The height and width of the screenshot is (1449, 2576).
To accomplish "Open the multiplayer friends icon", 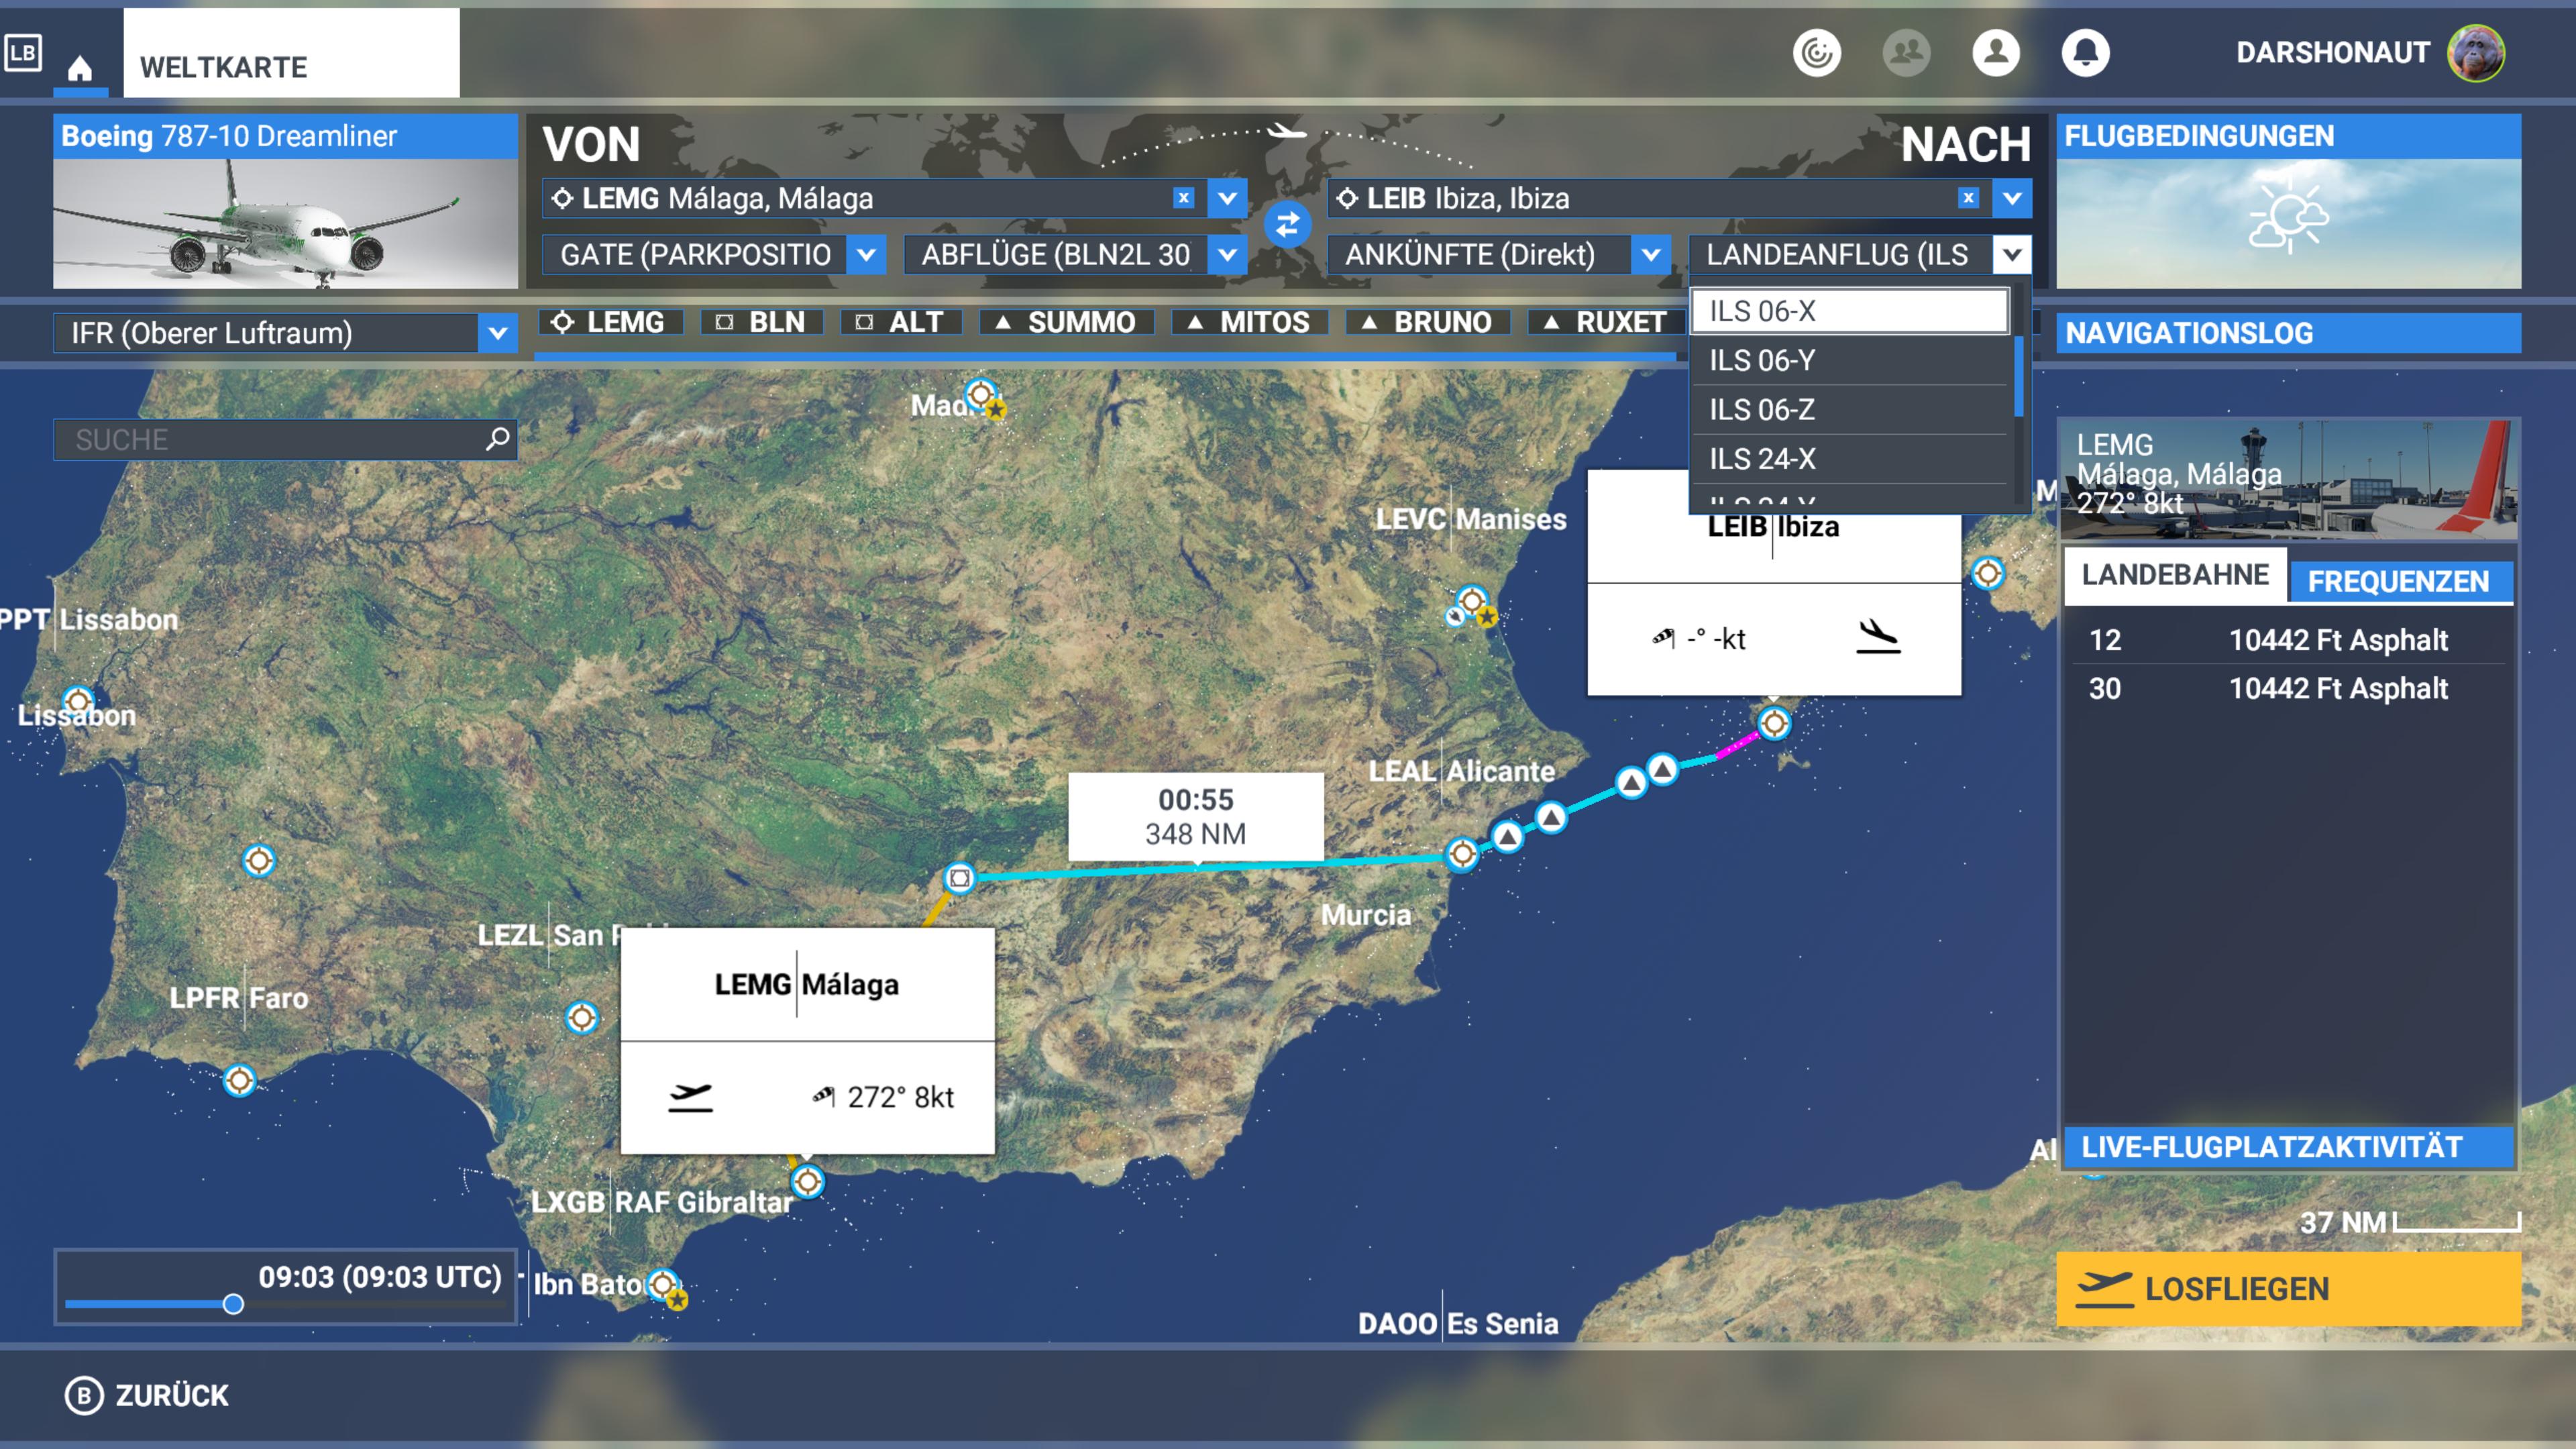I will [x=1906, y=53].
